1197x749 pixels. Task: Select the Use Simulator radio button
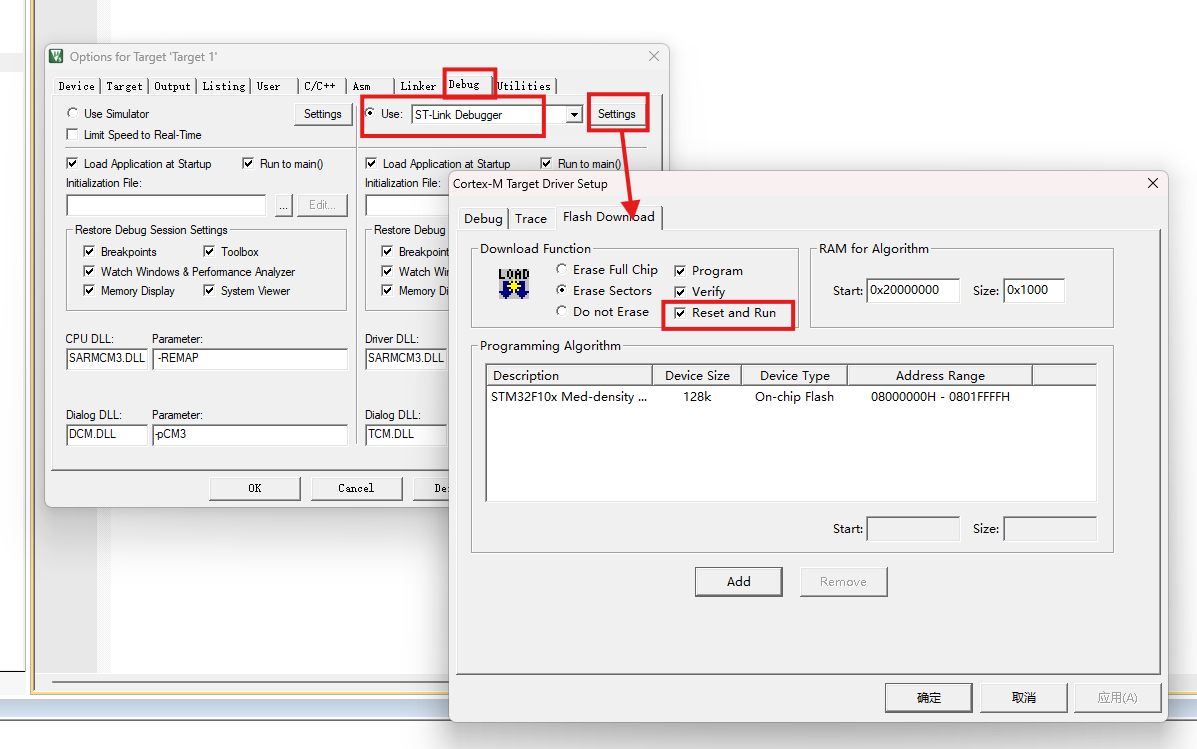click(72, 114)
